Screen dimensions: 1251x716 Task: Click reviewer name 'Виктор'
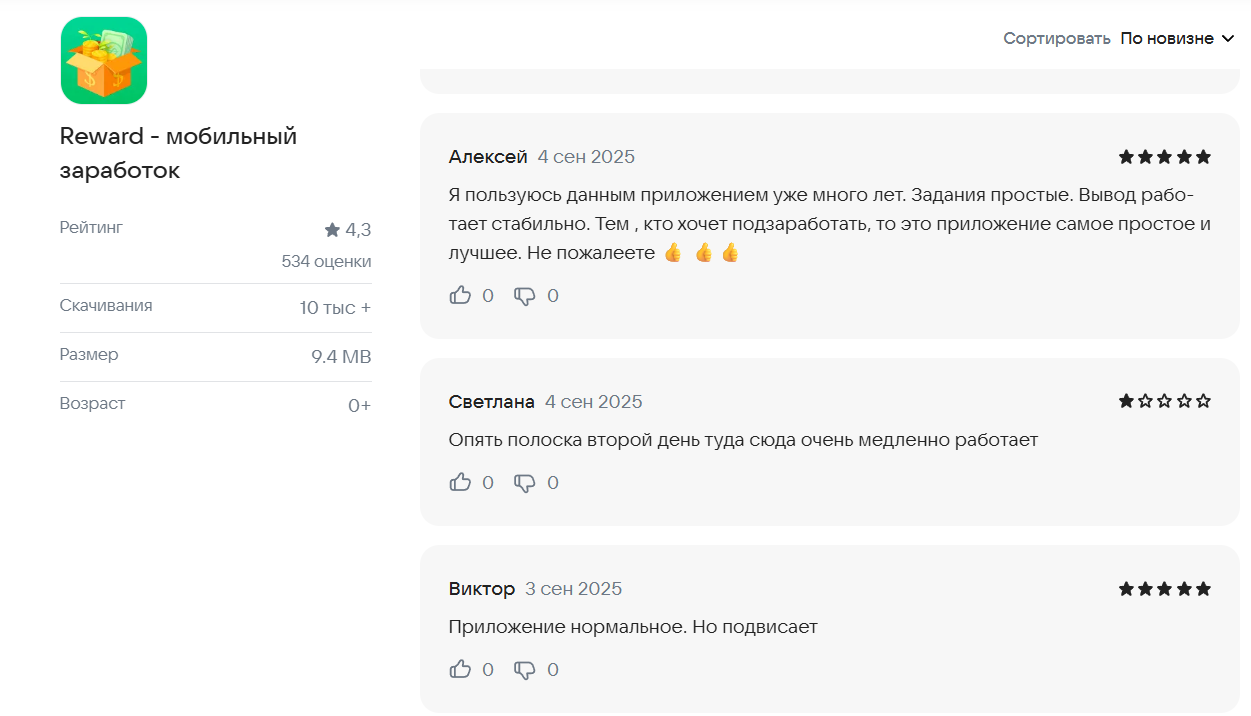(482, 589)
